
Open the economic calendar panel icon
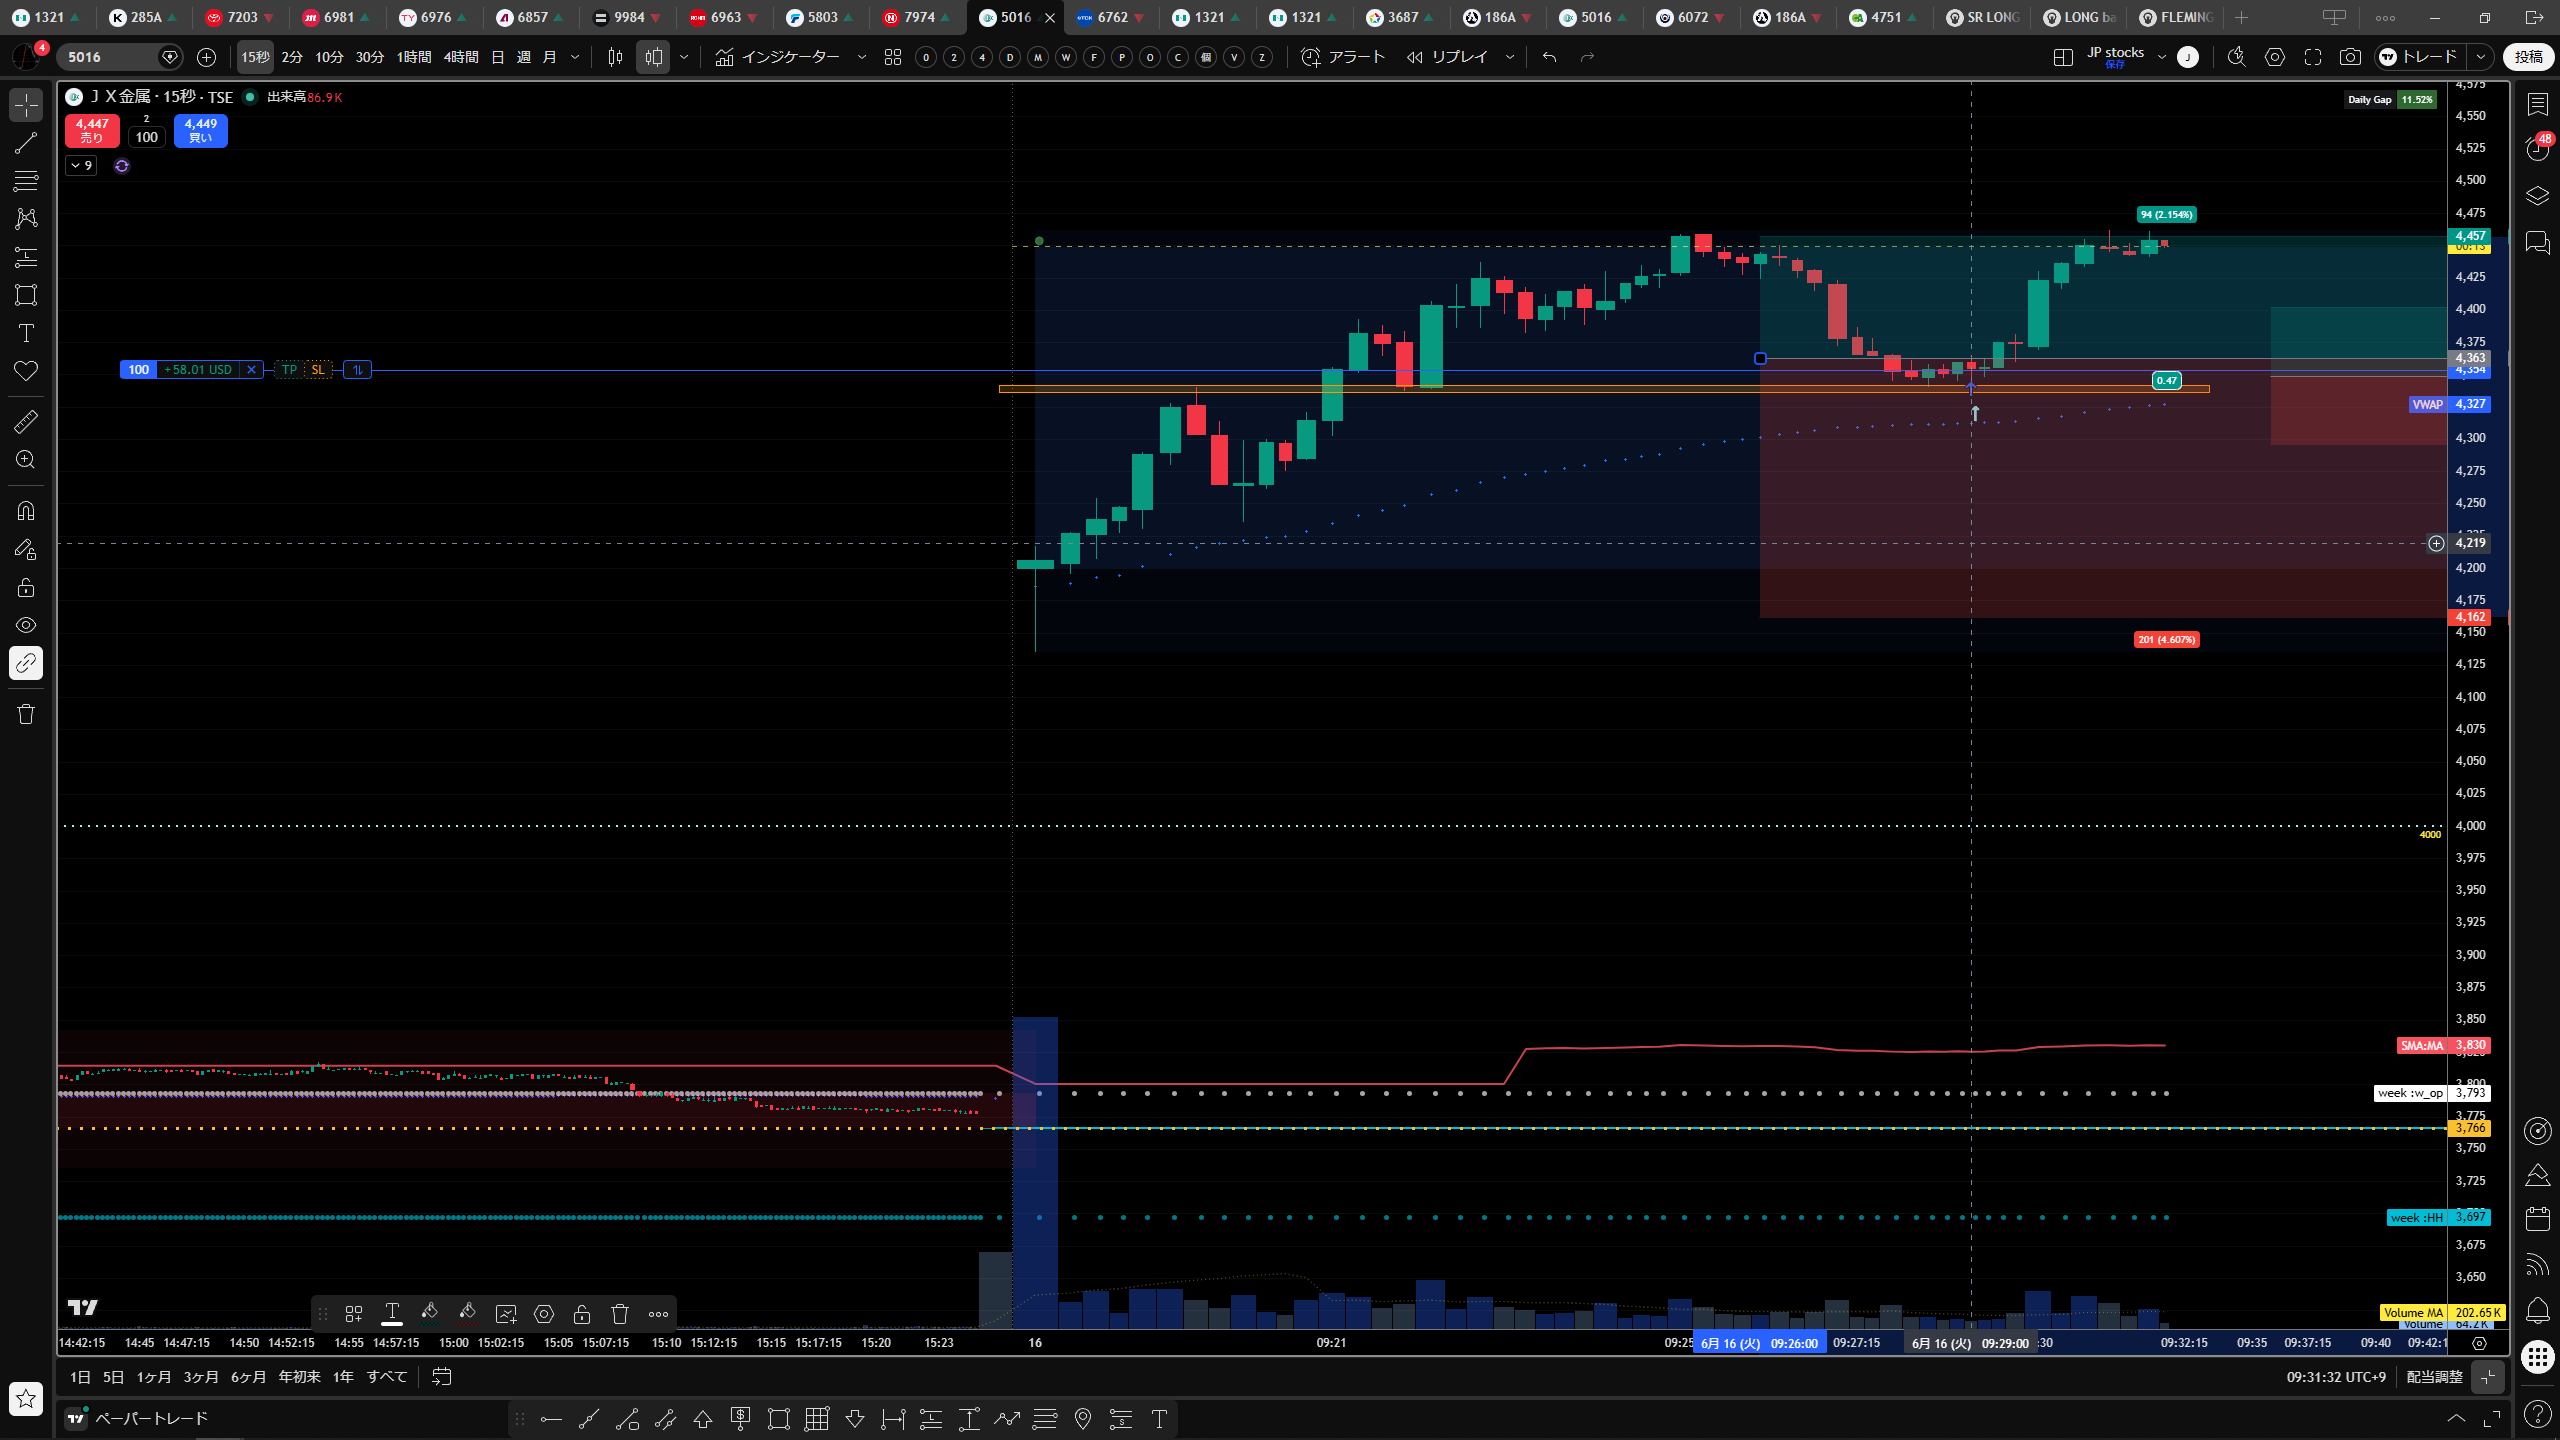tap(2537, 1219)
